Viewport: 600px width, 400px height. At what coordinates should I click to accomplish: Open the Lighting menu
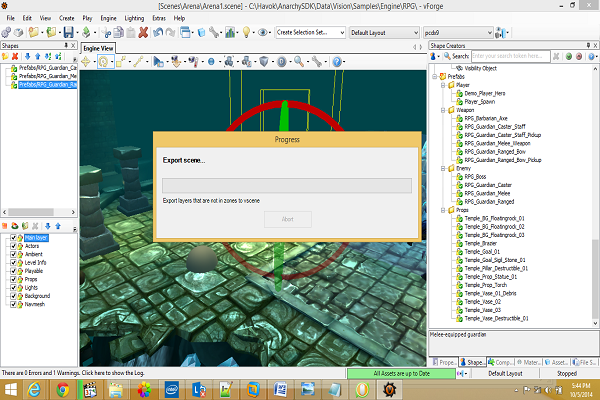(x=134, y=18)
